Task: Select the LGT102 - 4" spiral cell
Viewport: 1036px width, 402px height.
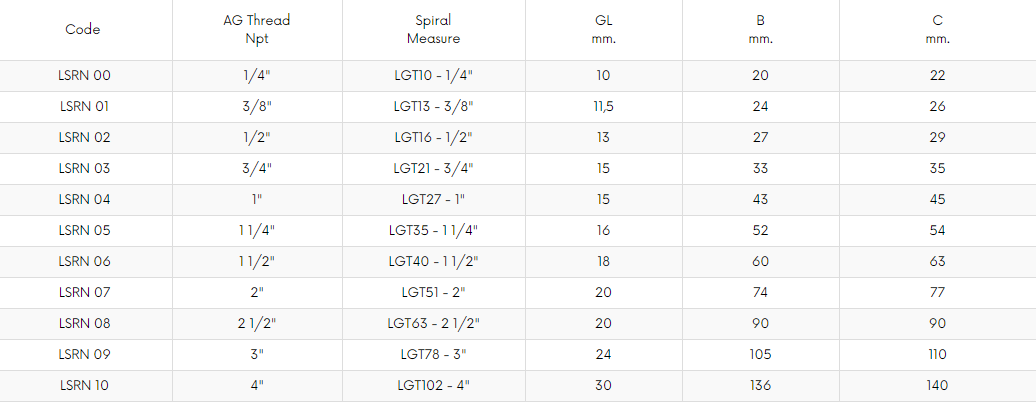Action: [433, 385]
